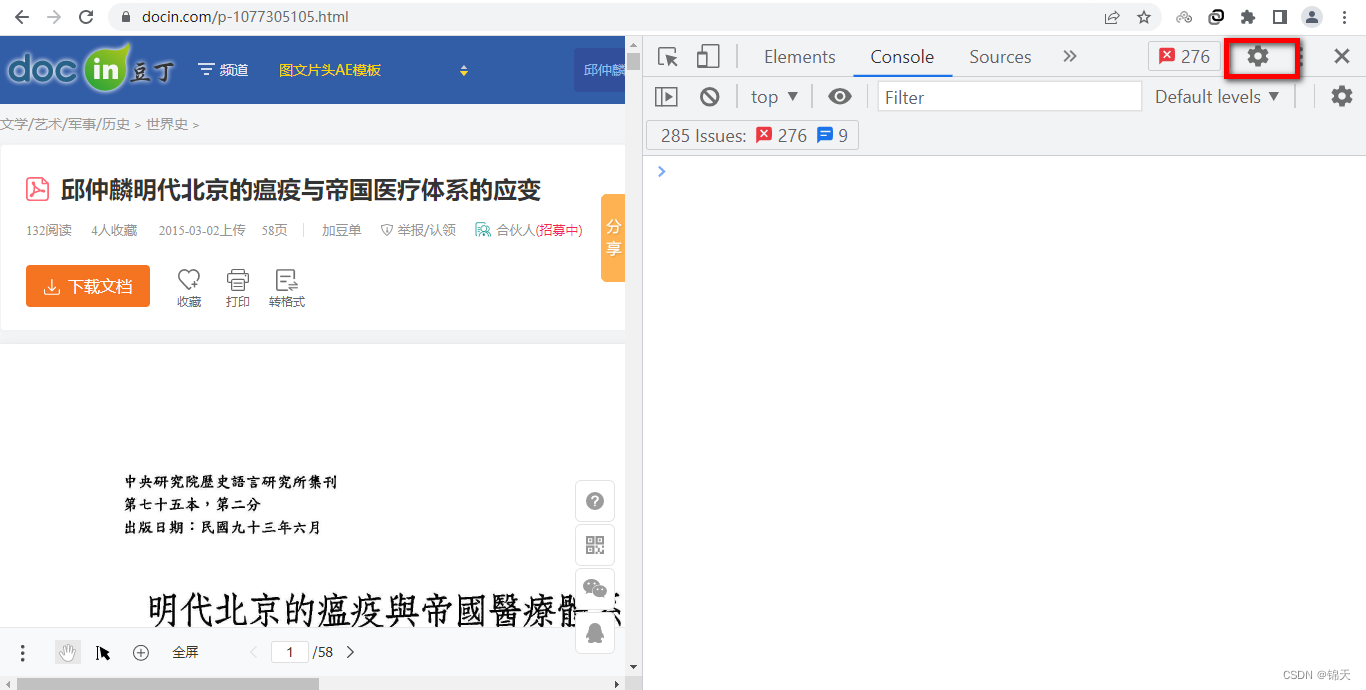Go back to the previous page

[x=22, y=17]
